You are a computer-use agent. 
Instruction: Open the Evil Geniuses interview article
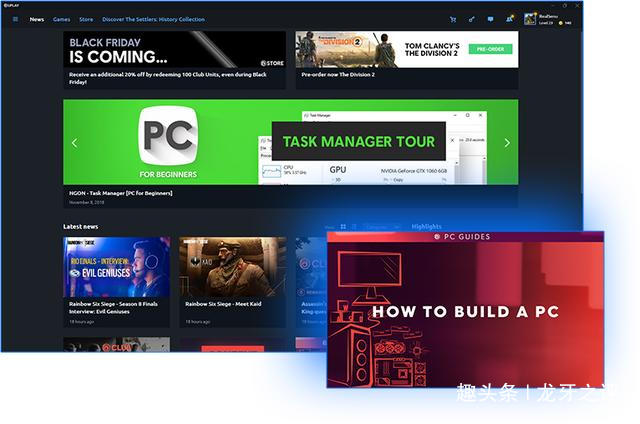[x=117, y=282]
